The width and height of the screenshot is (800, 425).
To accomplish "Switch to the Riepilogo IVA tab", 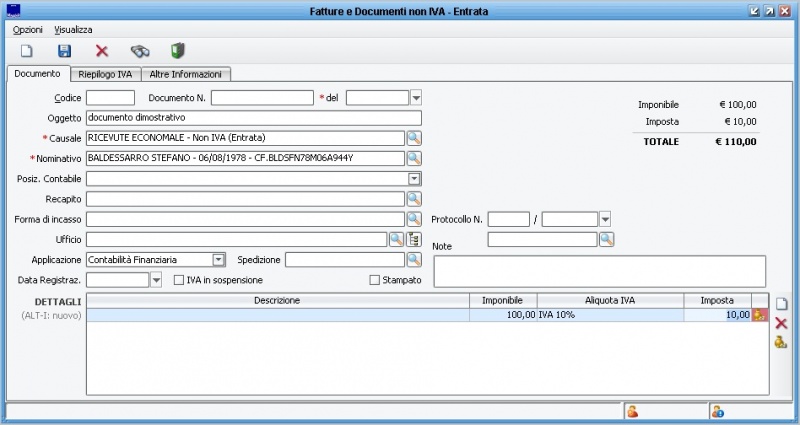I will tap(105, 74).
